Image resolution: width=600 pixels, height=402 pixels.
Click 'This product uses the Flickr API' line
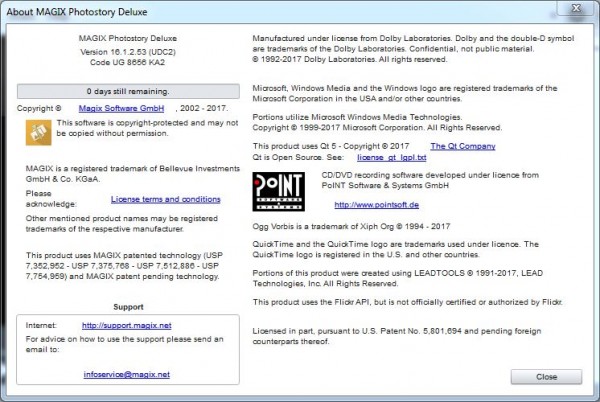(408, 302)
